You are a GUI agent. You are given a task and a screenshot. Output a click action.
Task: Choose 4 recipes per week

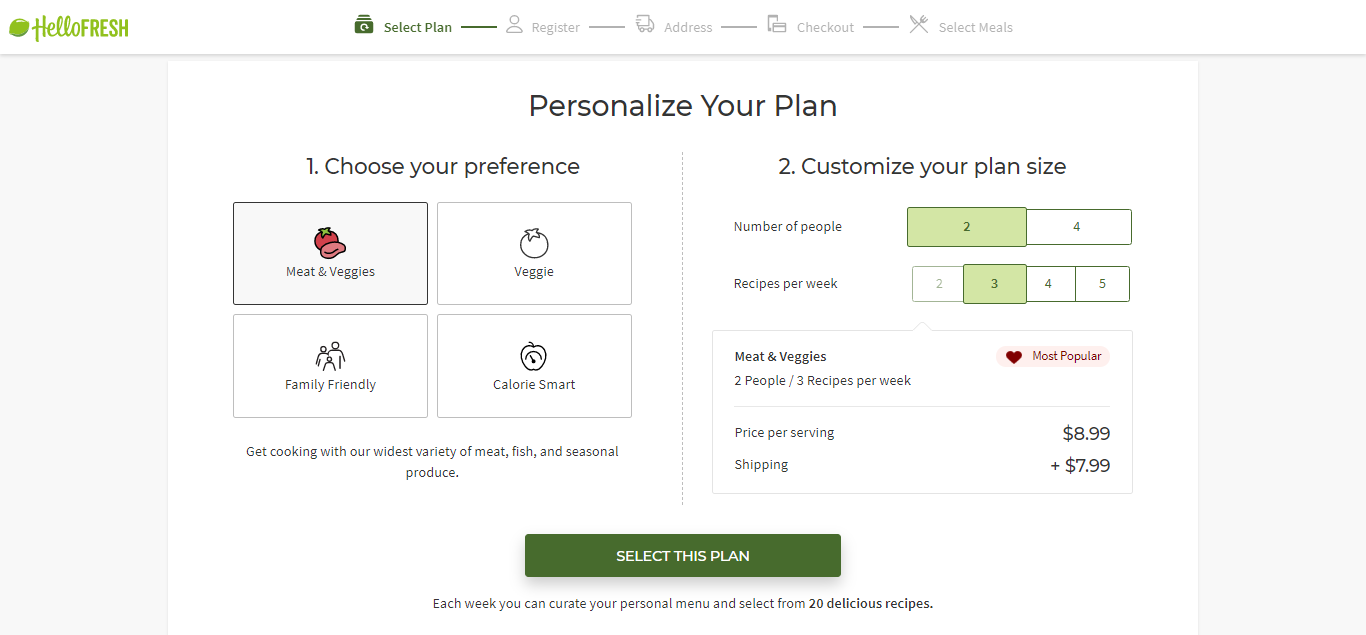tap(1048, 284)
